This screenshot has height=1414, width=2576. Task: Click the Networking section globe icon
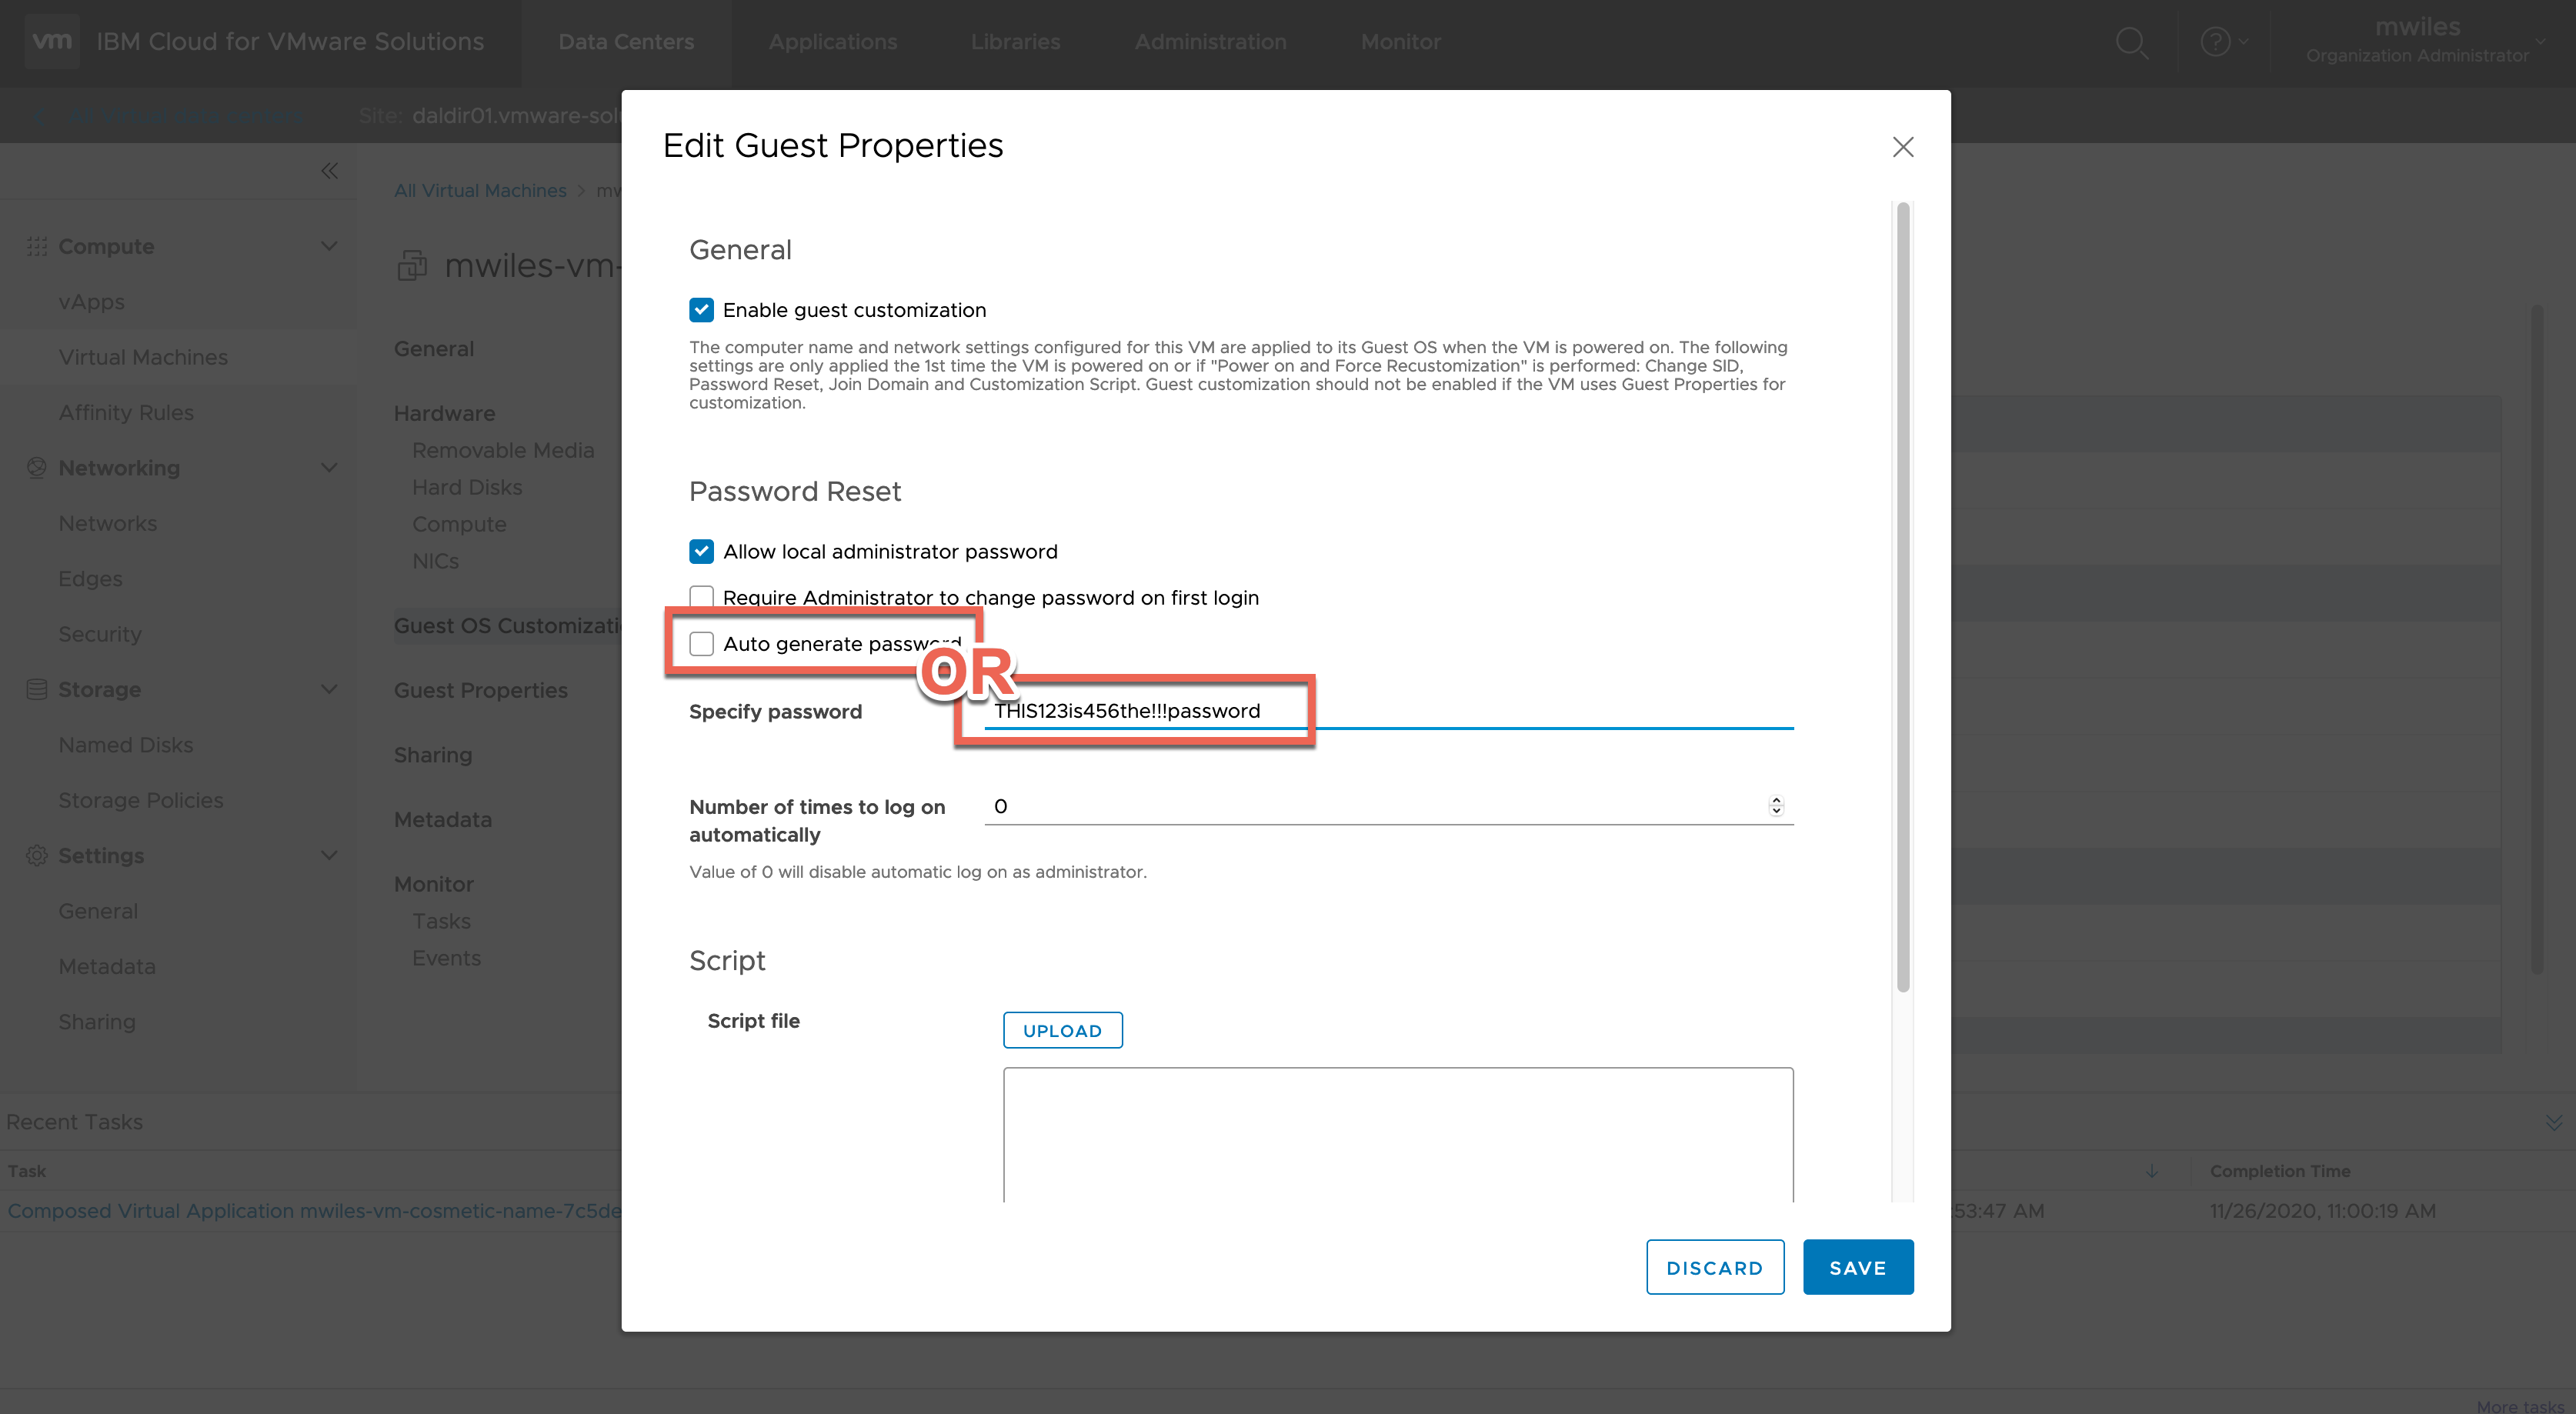click(x=37, y=467)
